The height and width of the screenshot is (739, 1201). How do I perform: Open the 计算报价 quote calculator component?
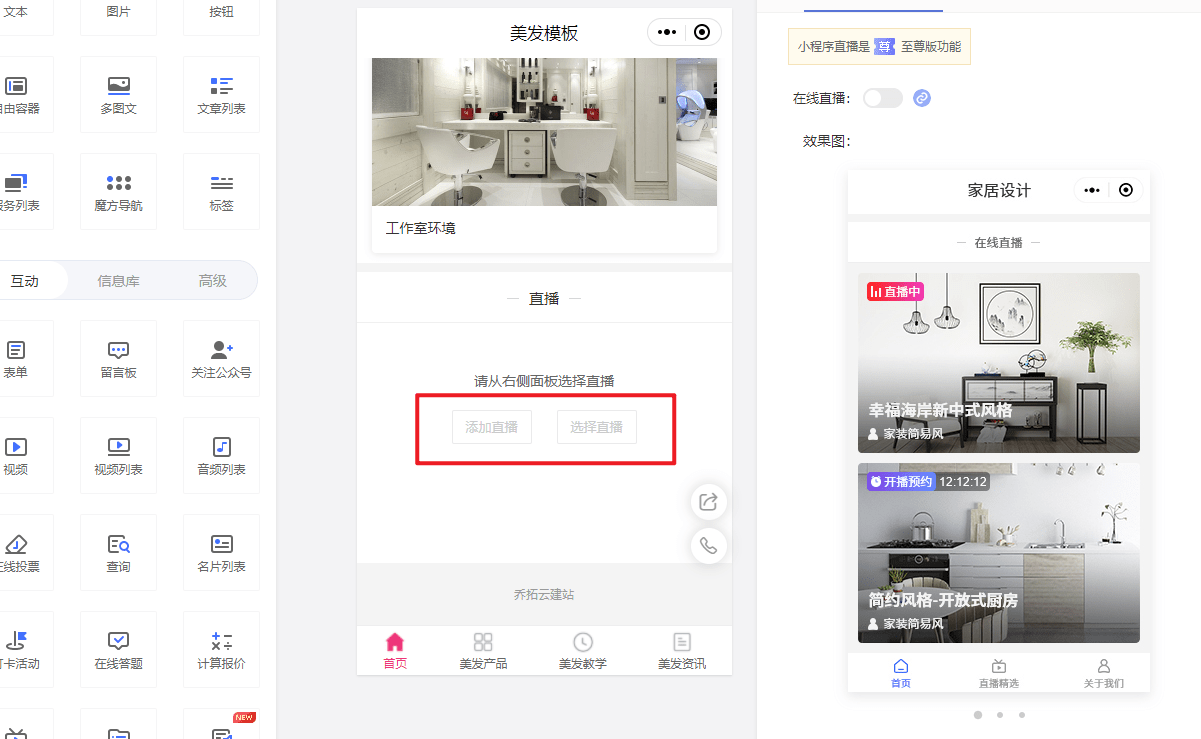[x=221, y=649]
